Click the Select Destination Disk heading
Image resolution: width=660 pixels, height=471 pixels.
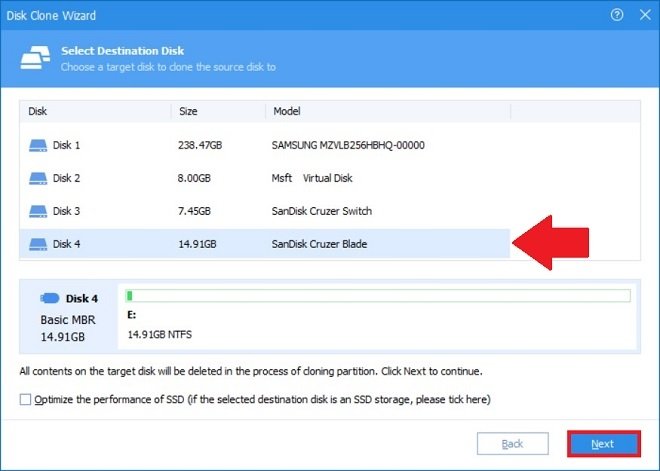pyautogui.click(x=122, y=51)
